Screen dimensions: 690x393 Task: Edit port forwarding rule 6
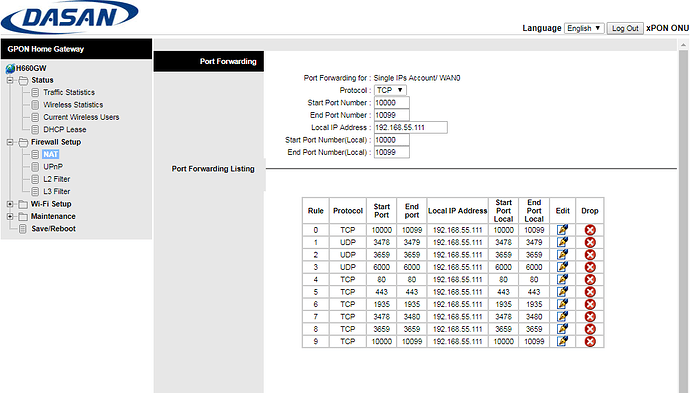click(562, 304)
